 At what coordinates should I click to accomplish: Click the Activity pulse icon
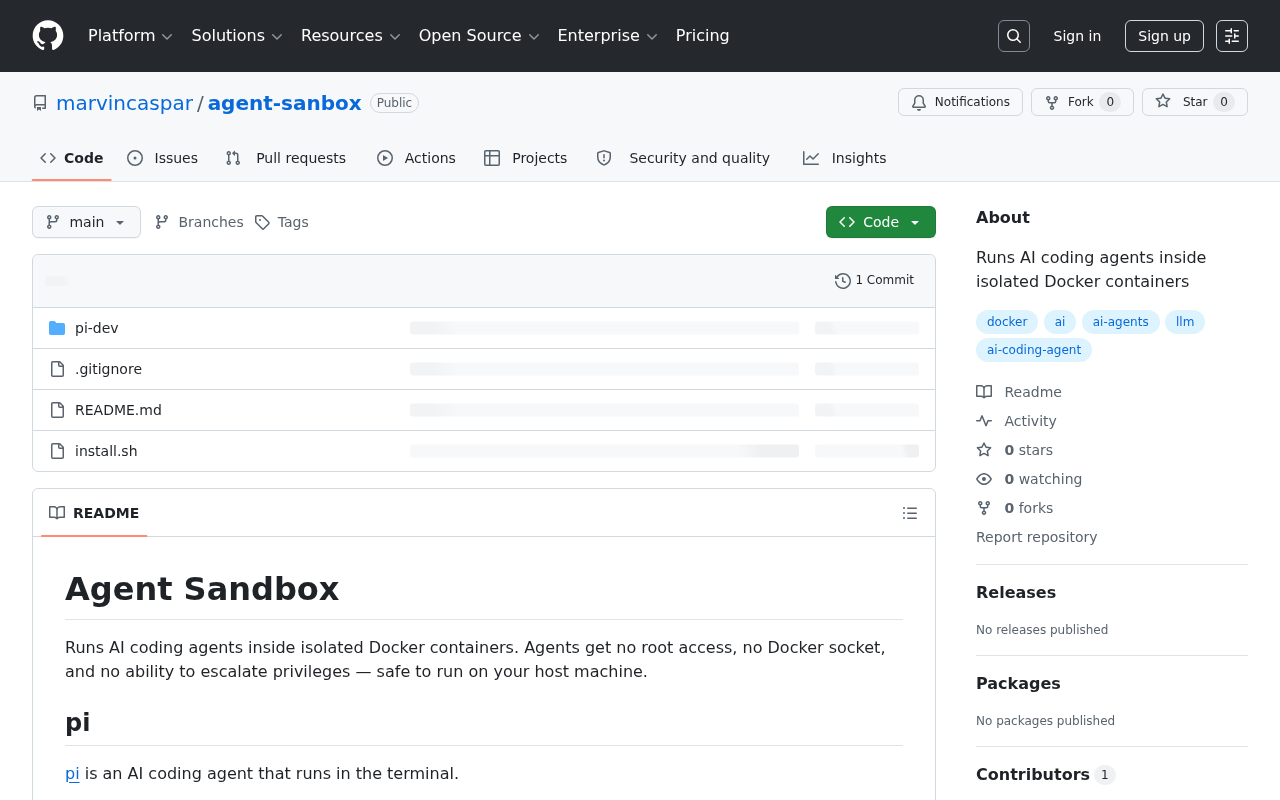(x=984, y=421)
